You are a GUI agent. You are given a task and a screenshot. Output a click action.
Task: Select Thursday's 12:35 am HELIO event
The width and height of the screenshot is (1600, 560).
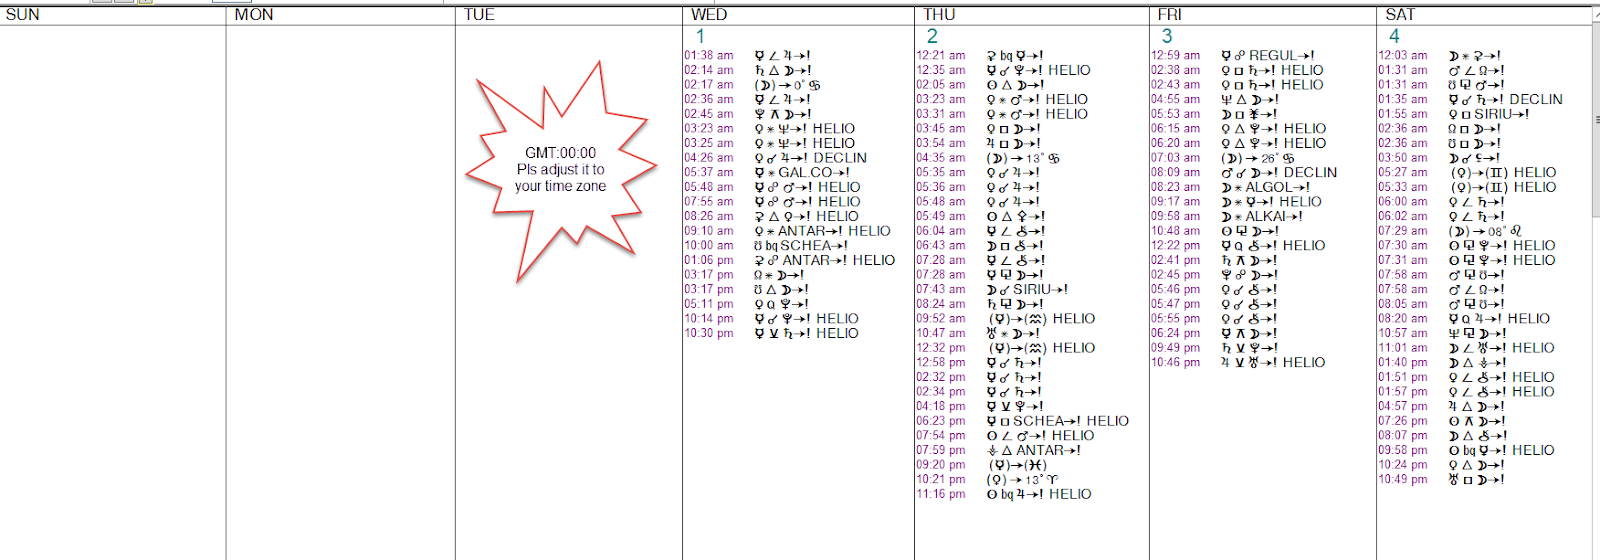click(1003, 70)
